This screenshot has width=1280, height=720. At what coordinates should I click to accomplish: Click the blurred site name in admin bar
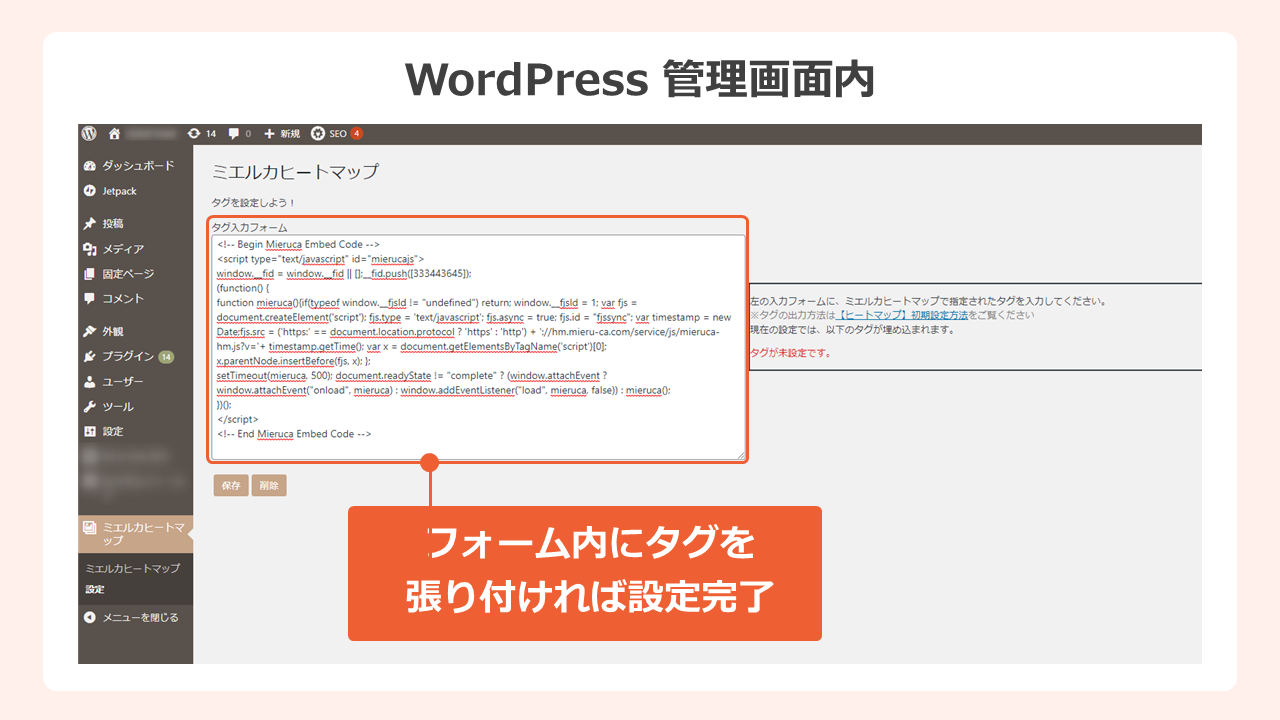pyautogui.click(x=151, y=133)
